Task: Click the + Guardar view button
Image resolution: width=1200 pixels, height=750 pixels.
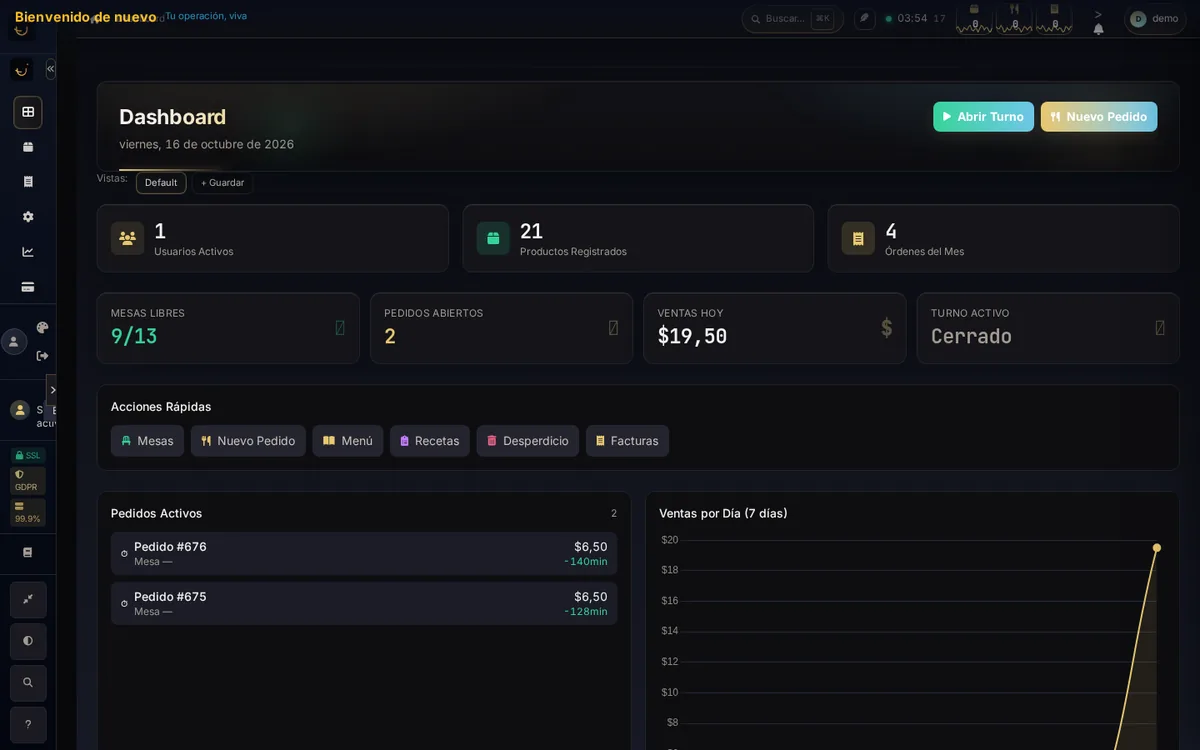Action: pos(222,183)
